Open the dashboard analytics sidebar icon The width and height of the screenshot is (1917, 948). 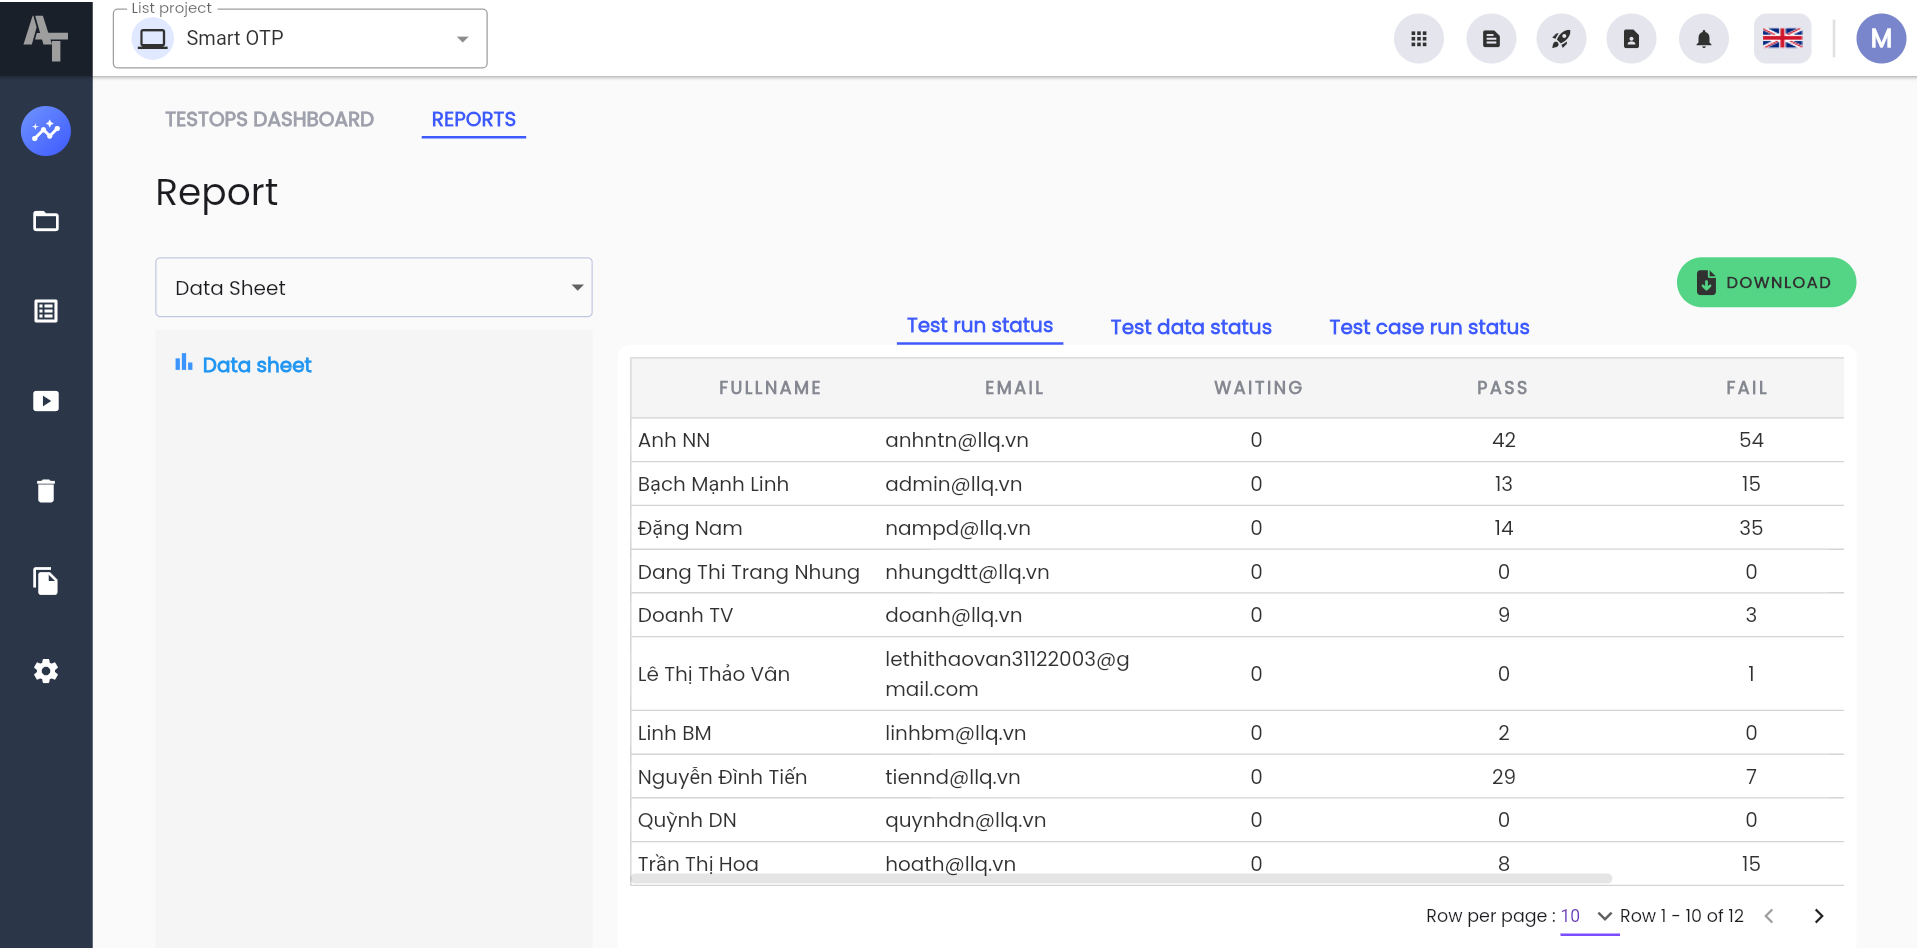[x=46, y=131]
